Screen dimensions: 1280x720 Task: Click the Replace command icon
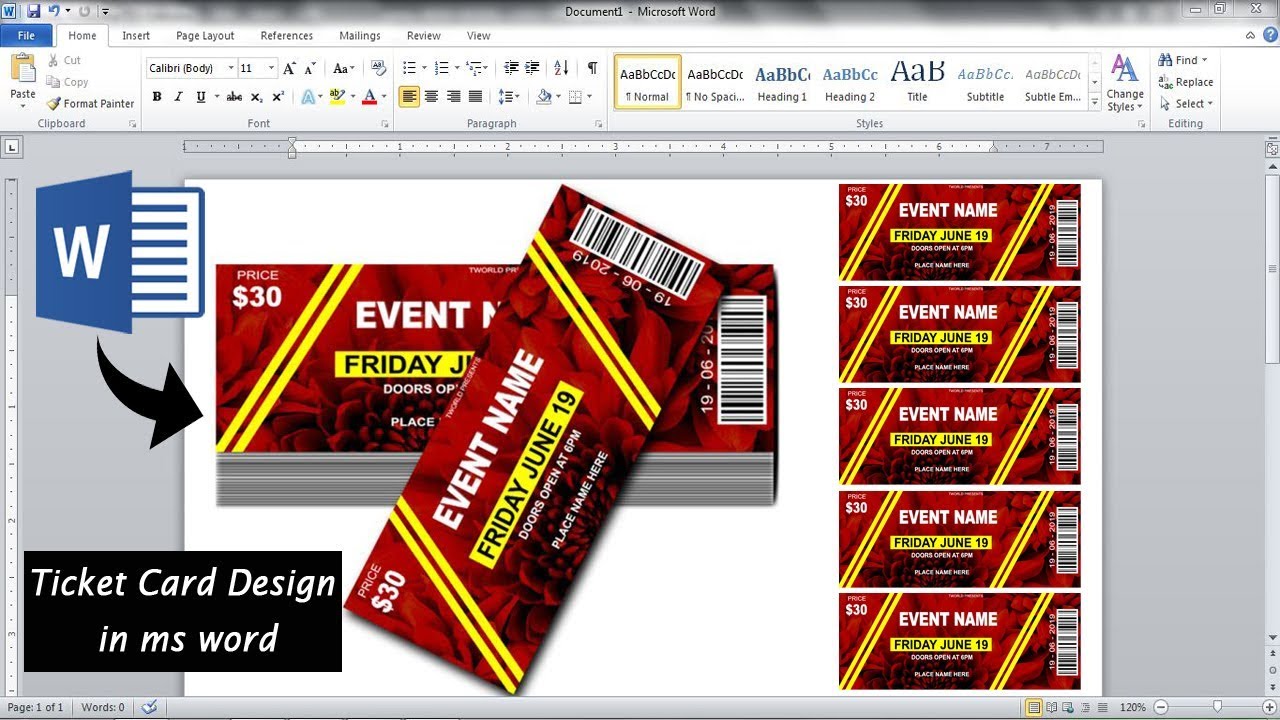point(1186,82)
